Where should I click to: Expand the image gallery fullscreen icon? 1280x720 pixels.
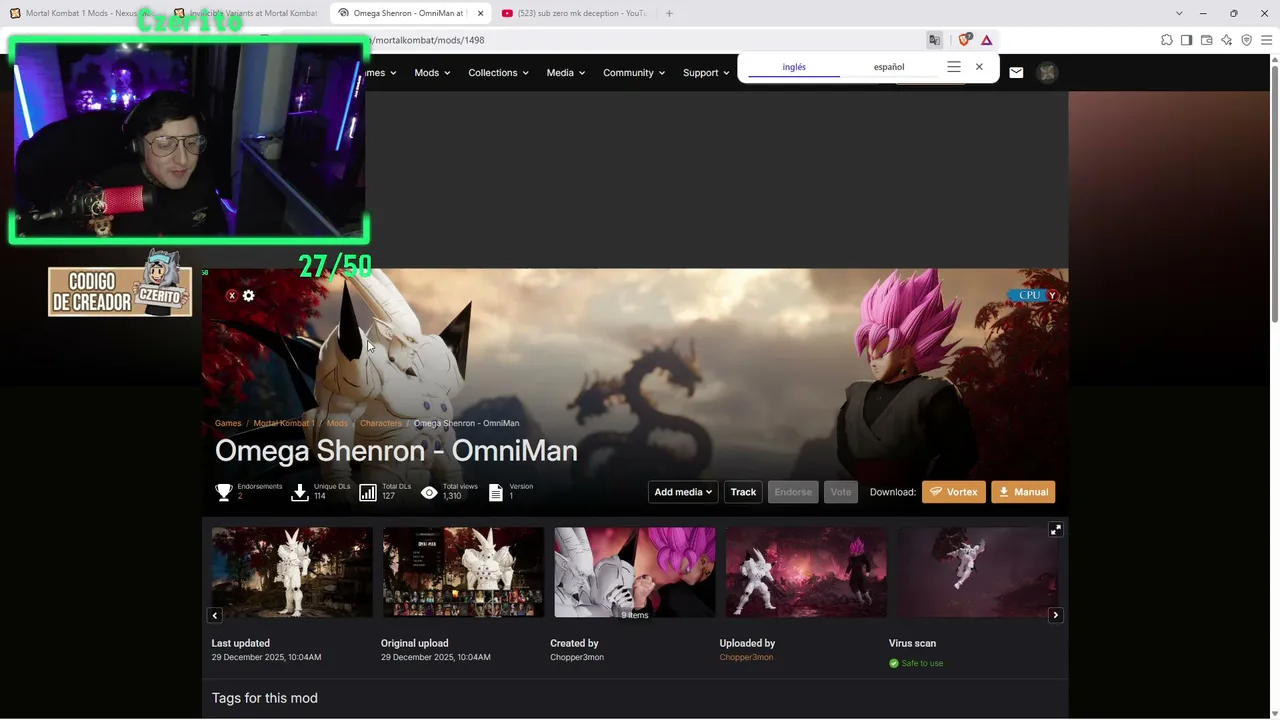click(1055, 530)
